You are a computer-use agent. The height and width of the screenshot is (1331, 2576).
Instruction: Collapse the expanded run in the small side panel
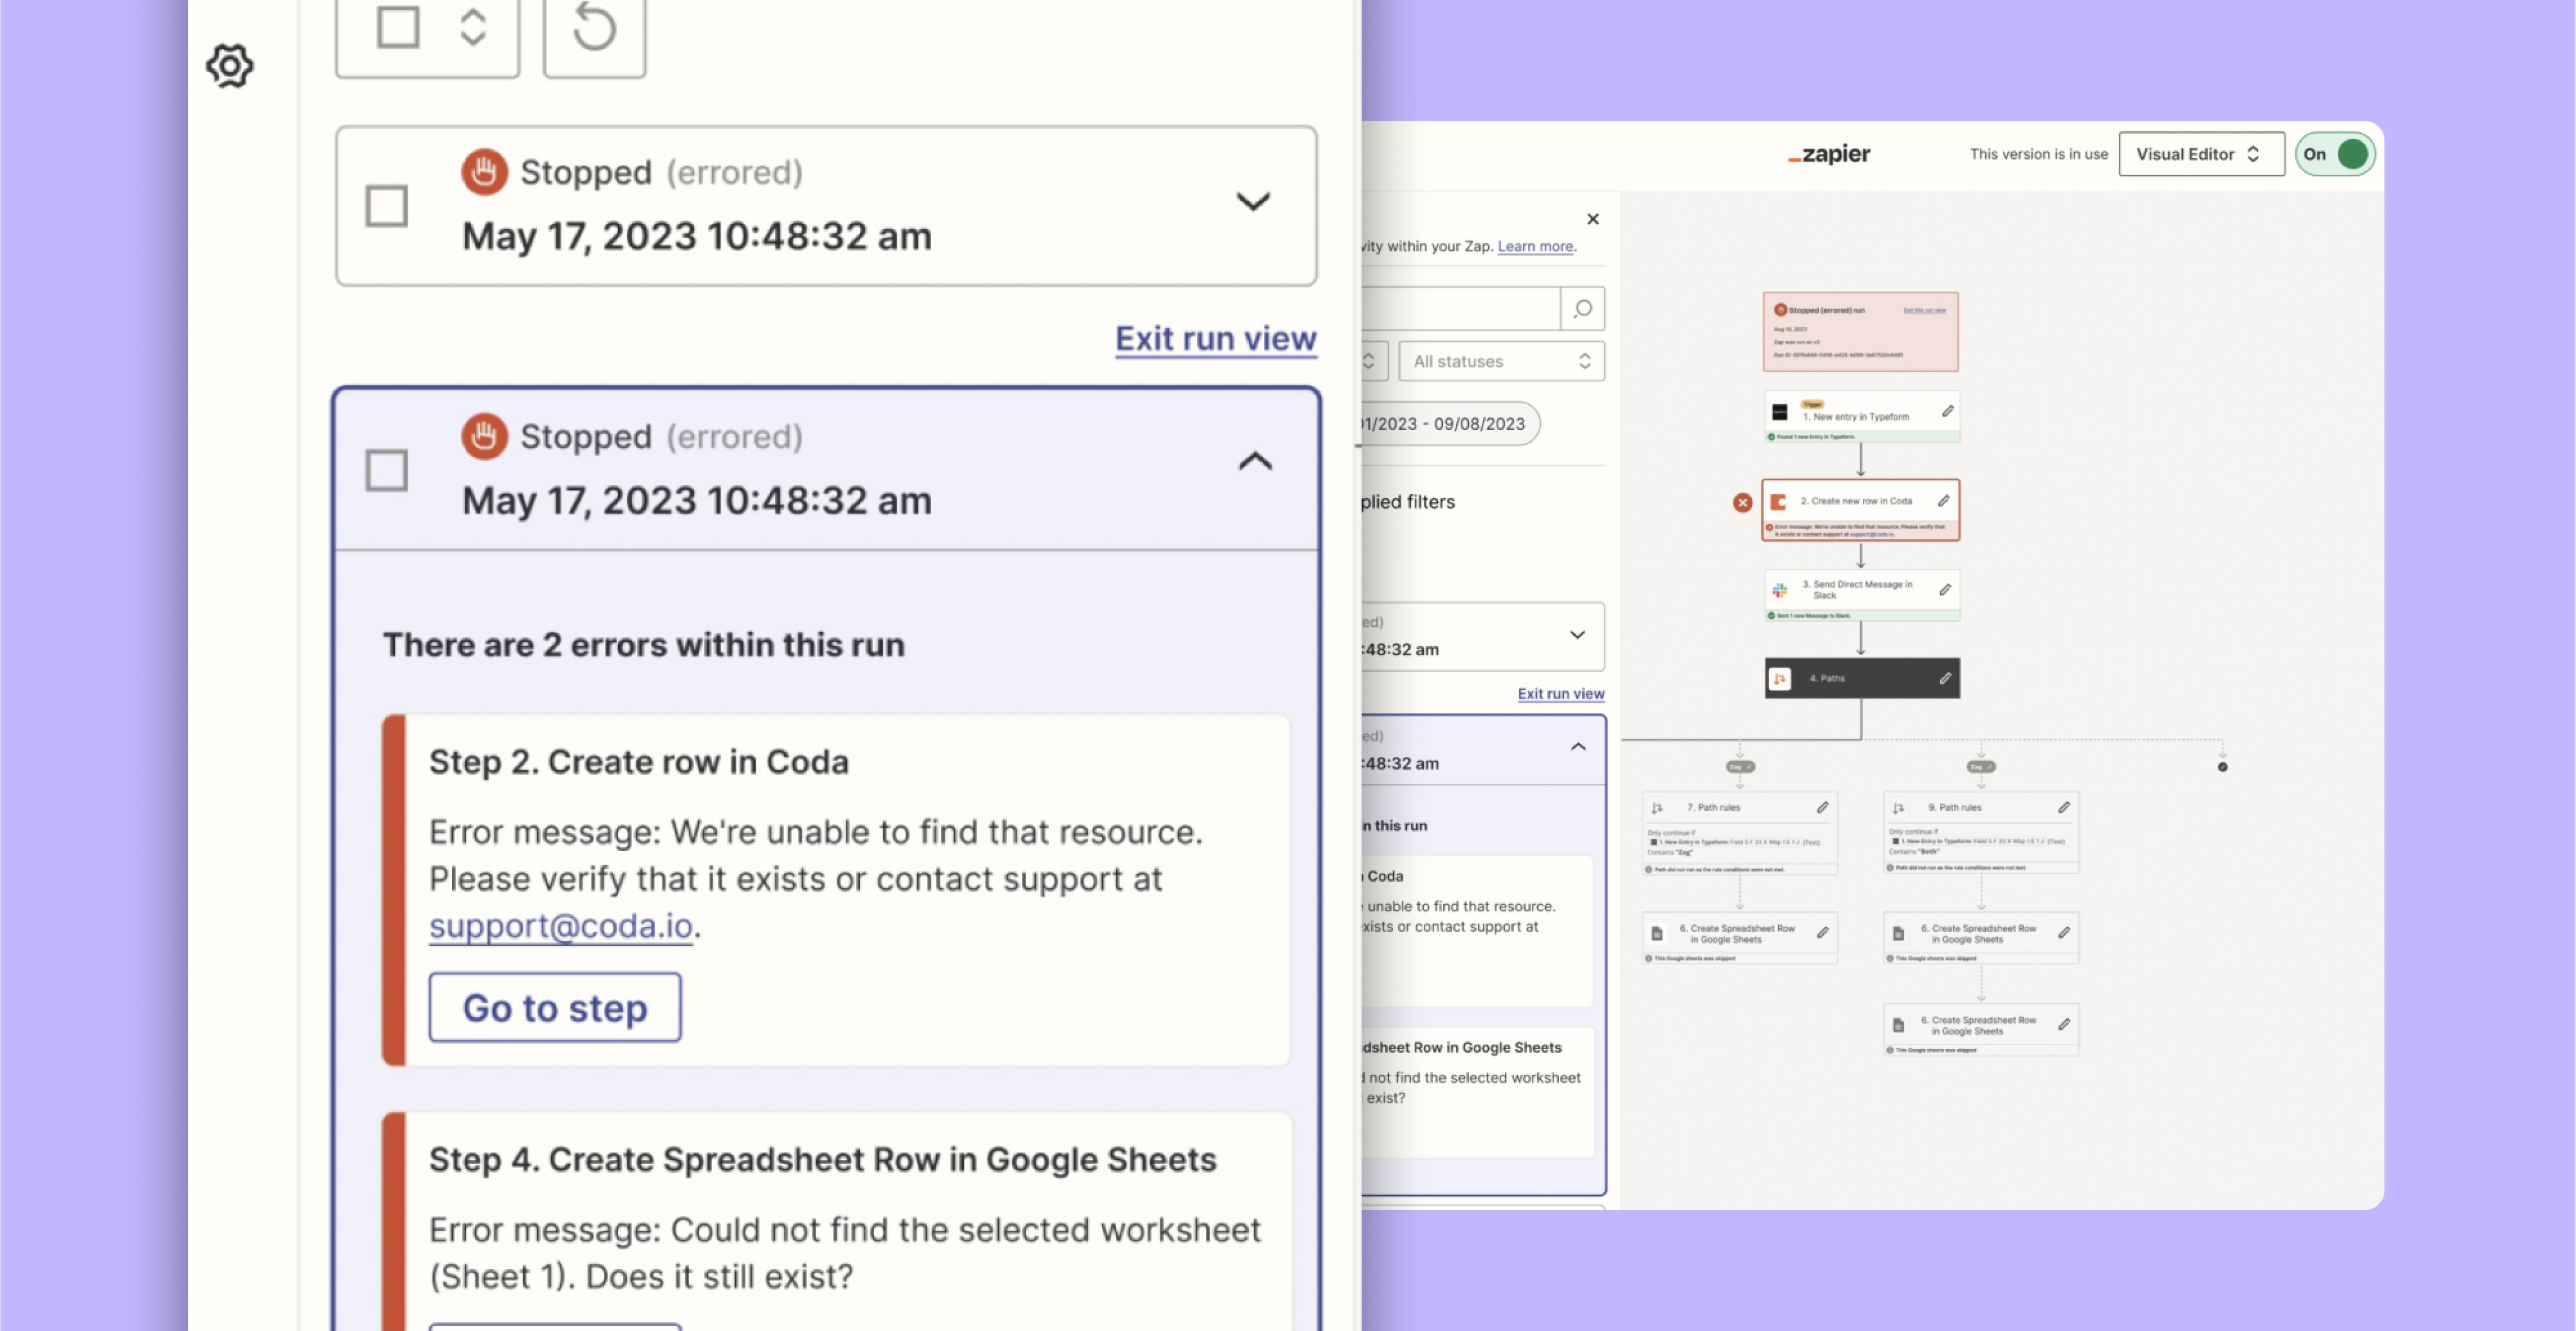pos(1578,747)
